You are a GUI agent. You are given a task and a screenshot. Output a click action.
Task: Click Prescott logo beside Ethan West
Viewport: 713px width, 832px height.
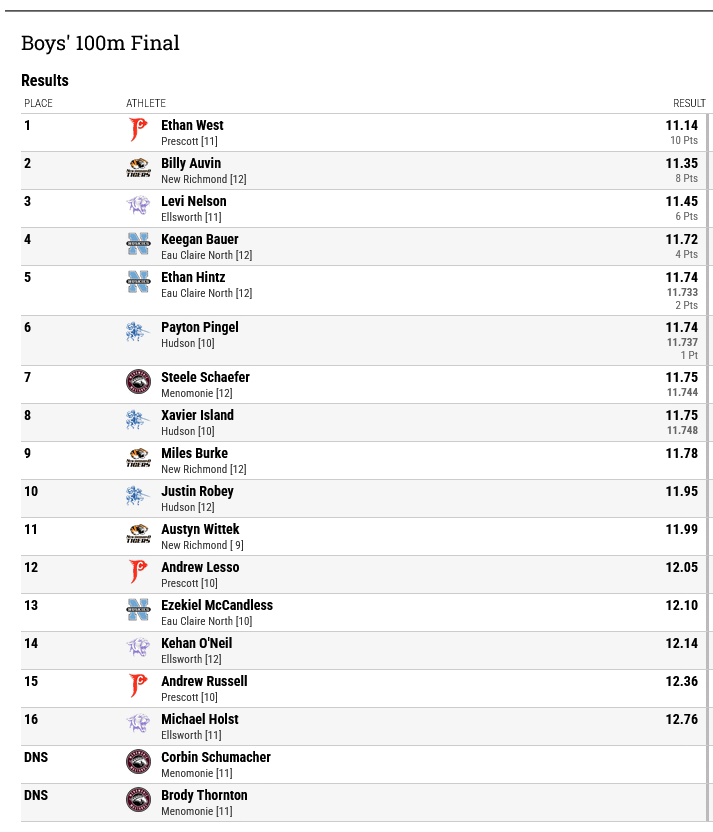[138, 130]
